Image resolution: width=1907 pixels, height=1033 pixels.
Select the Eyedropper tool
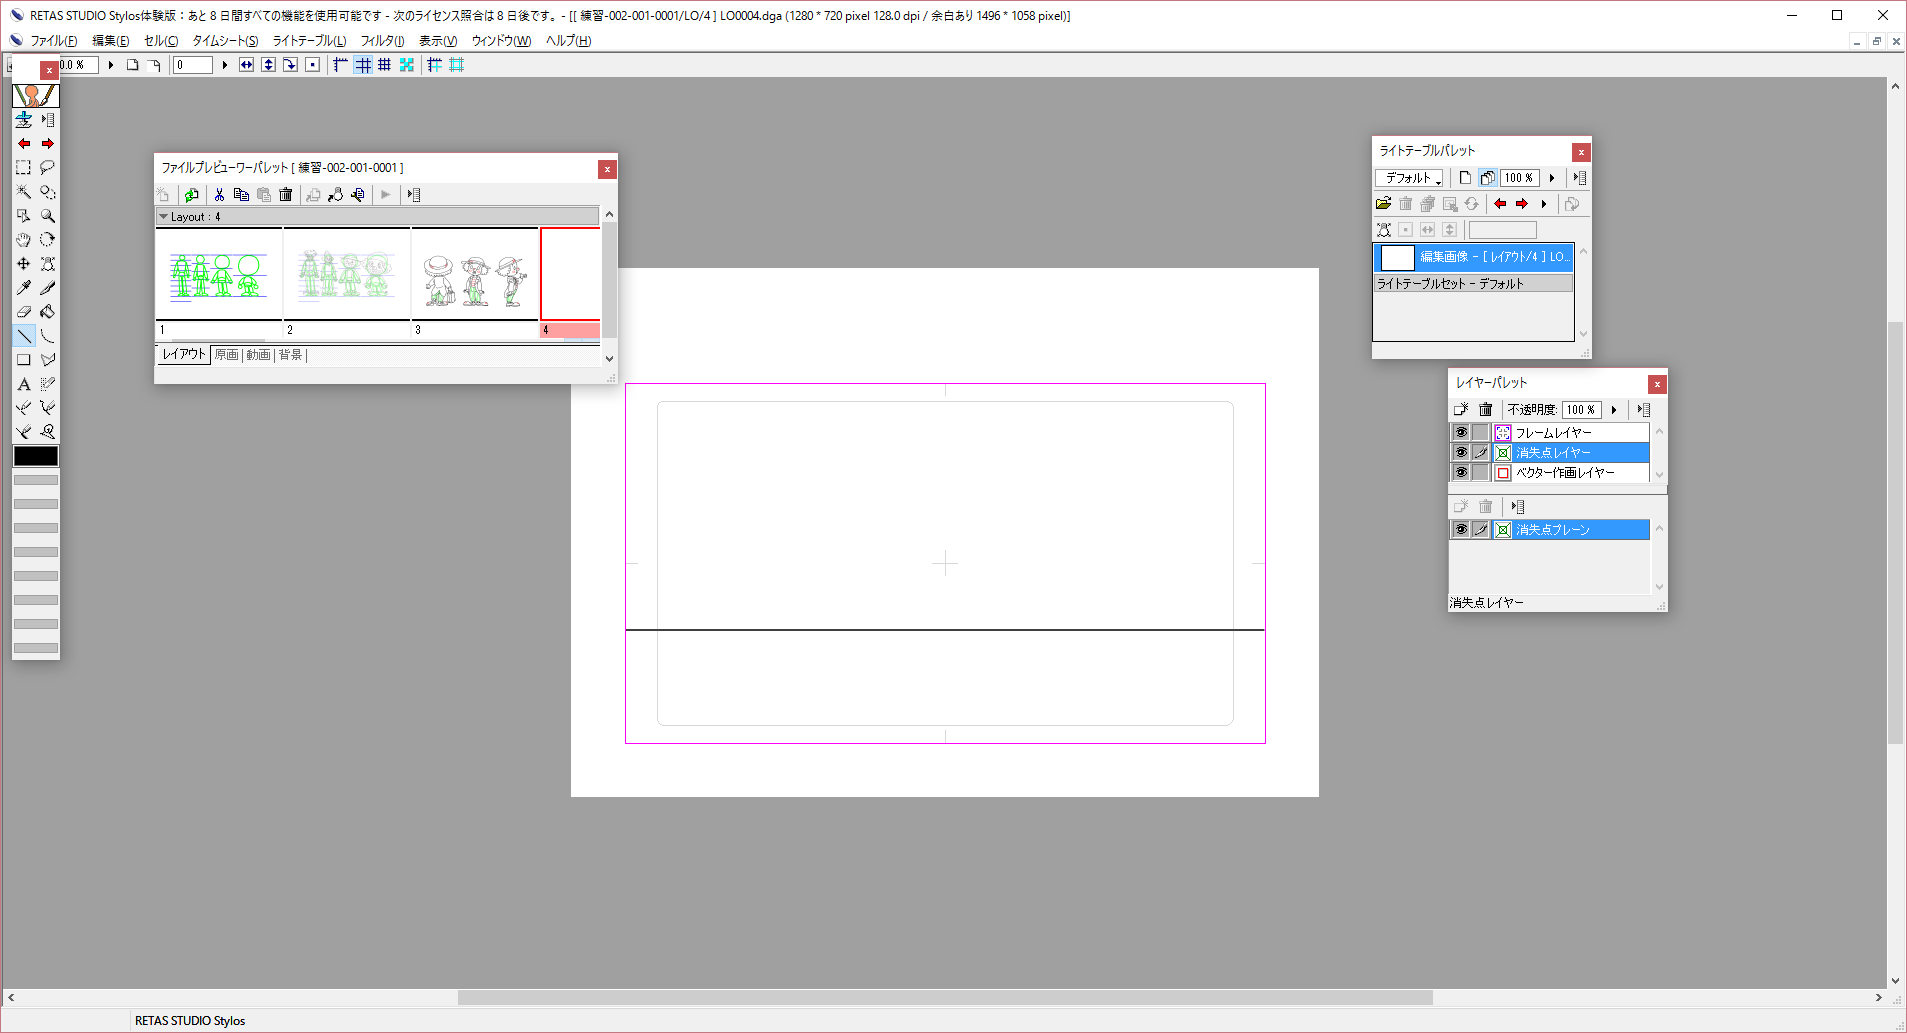coord(24,288)
